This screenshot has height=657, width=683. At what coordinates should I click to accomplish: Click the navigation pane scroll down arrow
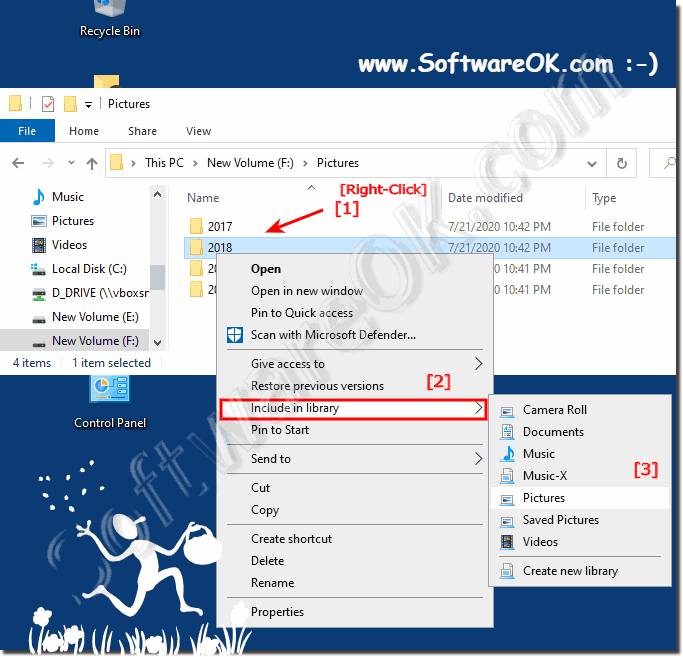click(158, 343)
